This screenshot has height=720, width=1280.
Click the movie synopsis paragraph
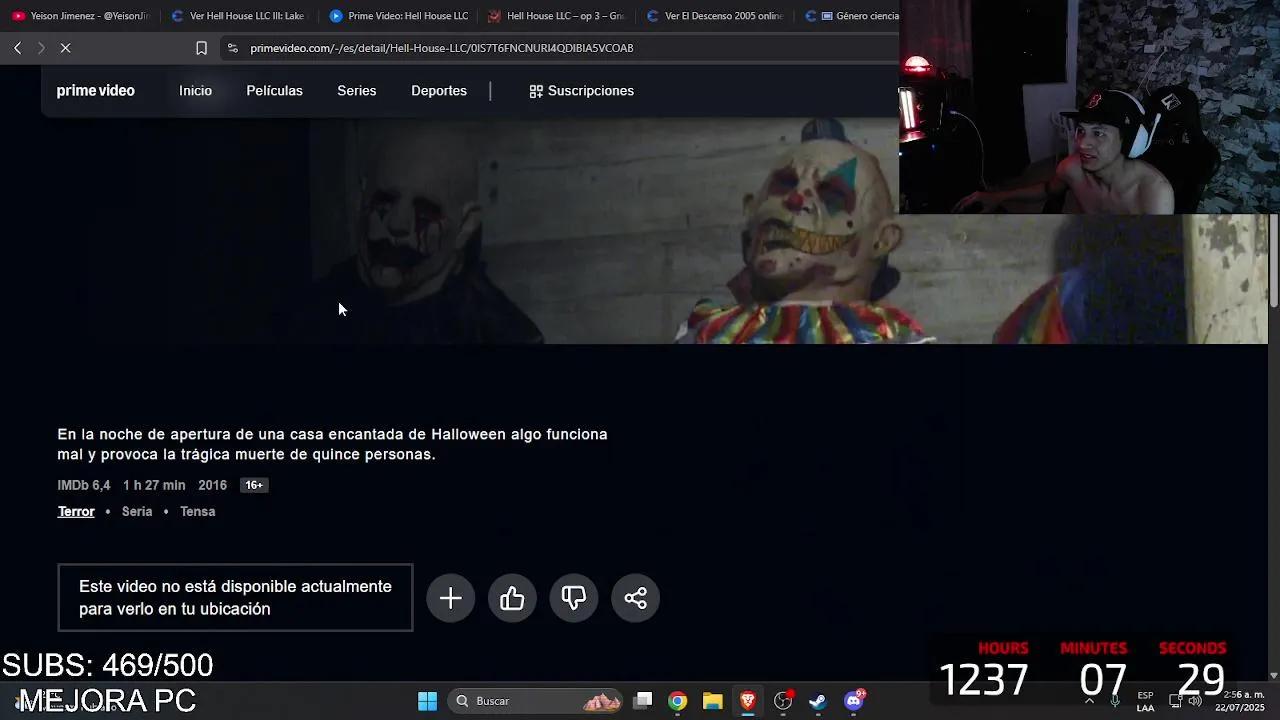[332, 444]
